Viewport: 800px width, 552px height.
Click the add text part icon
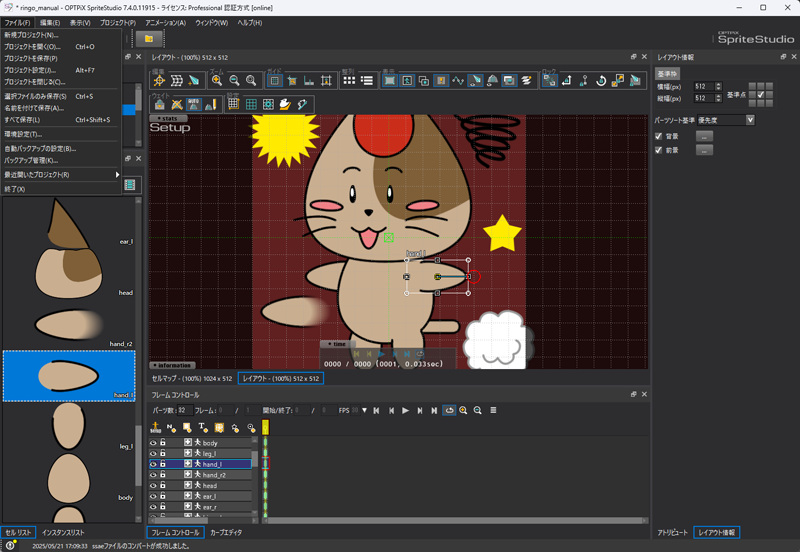tap(203, 428)
